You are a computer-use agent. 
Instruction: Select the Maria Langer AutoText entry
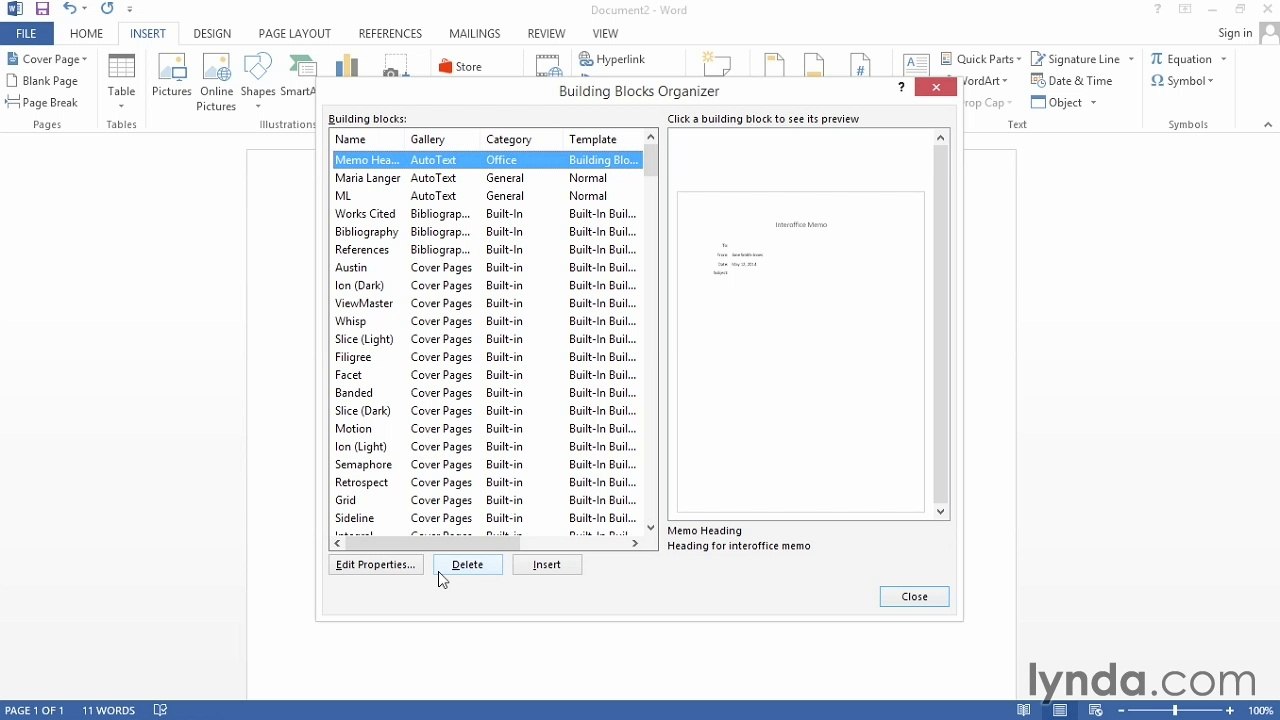click(x=487, y=178)
